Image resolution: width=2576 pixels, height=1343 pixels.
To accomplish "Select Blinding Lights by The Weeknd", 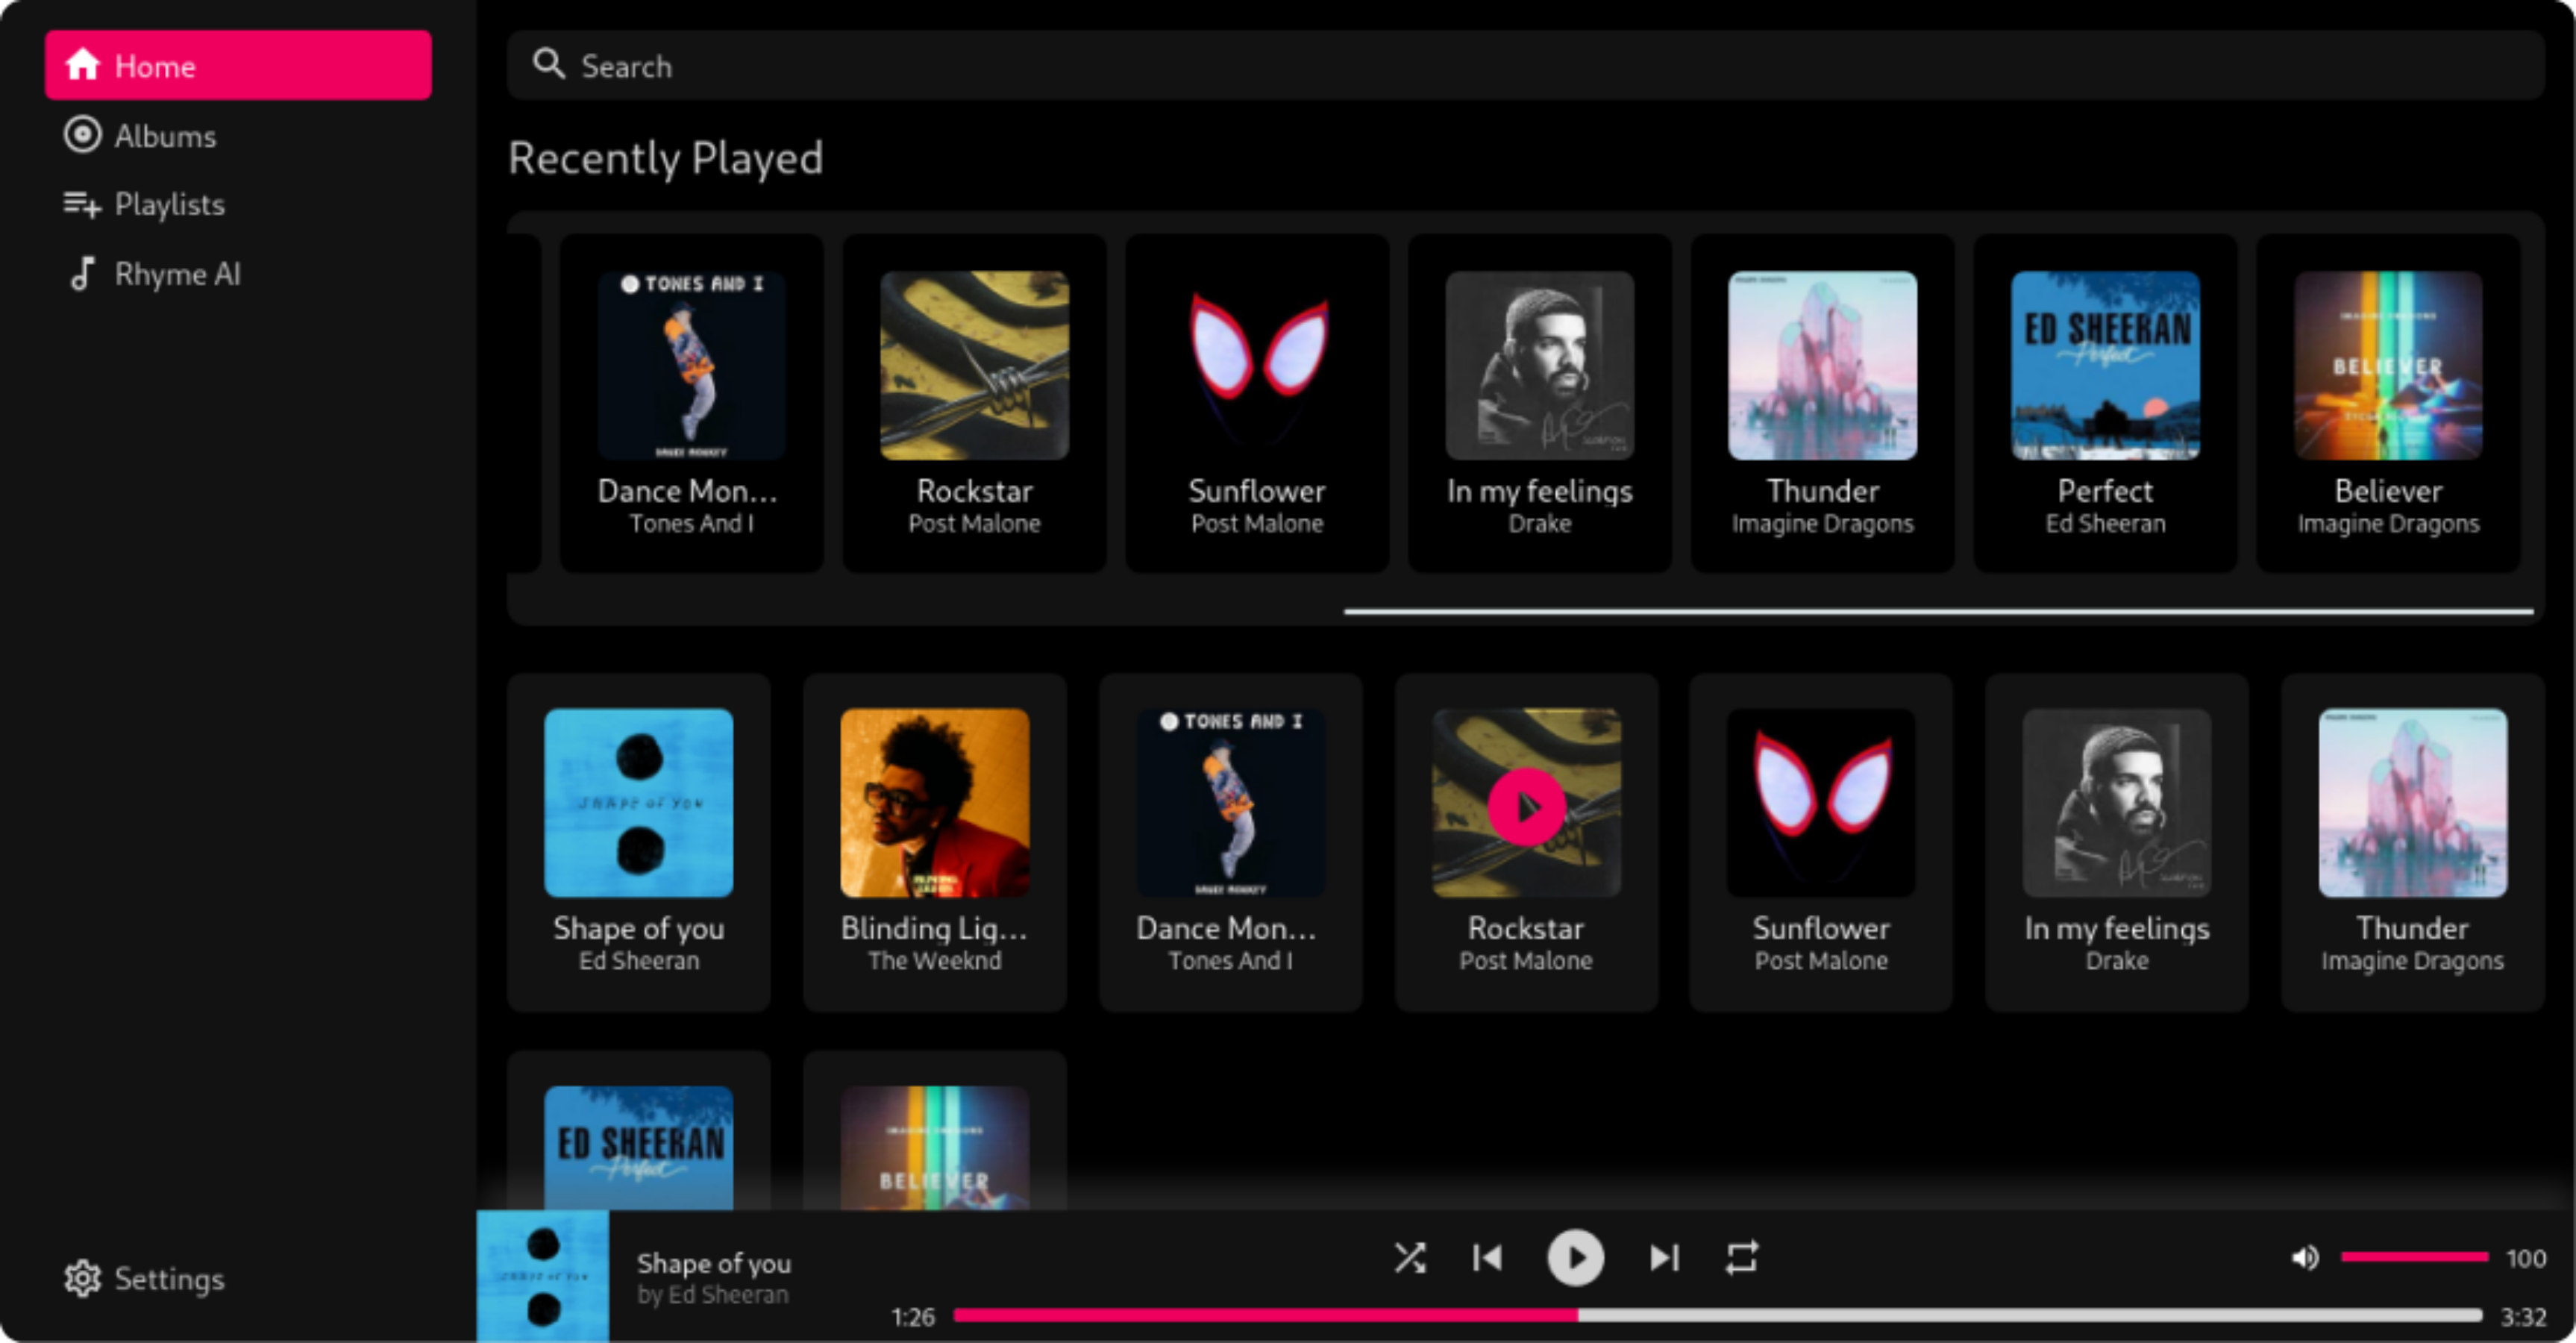I will [934, 842].
